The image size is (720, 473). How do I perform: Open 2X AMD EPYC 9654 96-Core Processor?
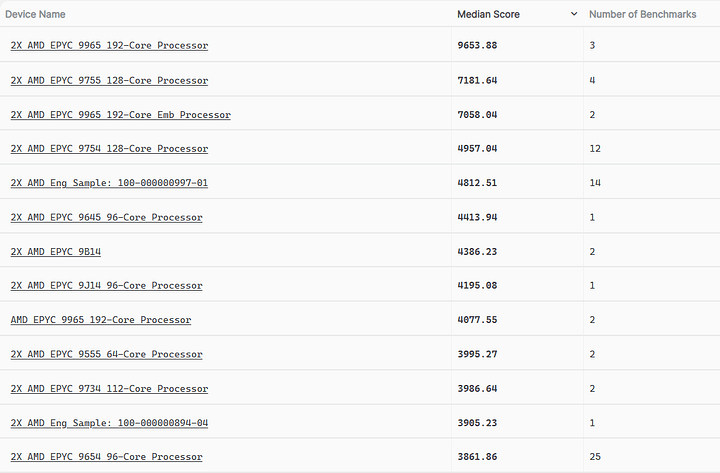point(106,457)
